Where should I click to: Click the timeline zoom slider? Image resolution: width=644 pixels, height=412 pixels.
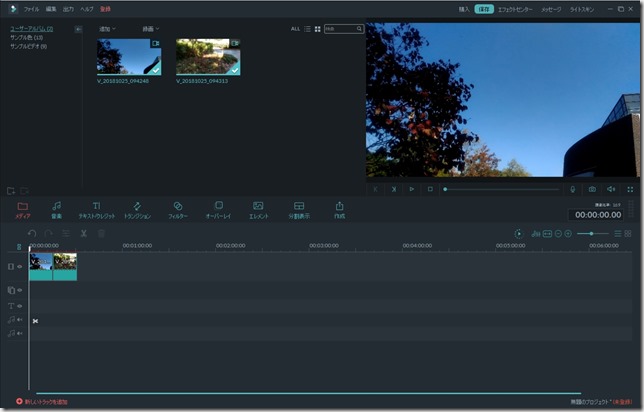coord(593,234)
